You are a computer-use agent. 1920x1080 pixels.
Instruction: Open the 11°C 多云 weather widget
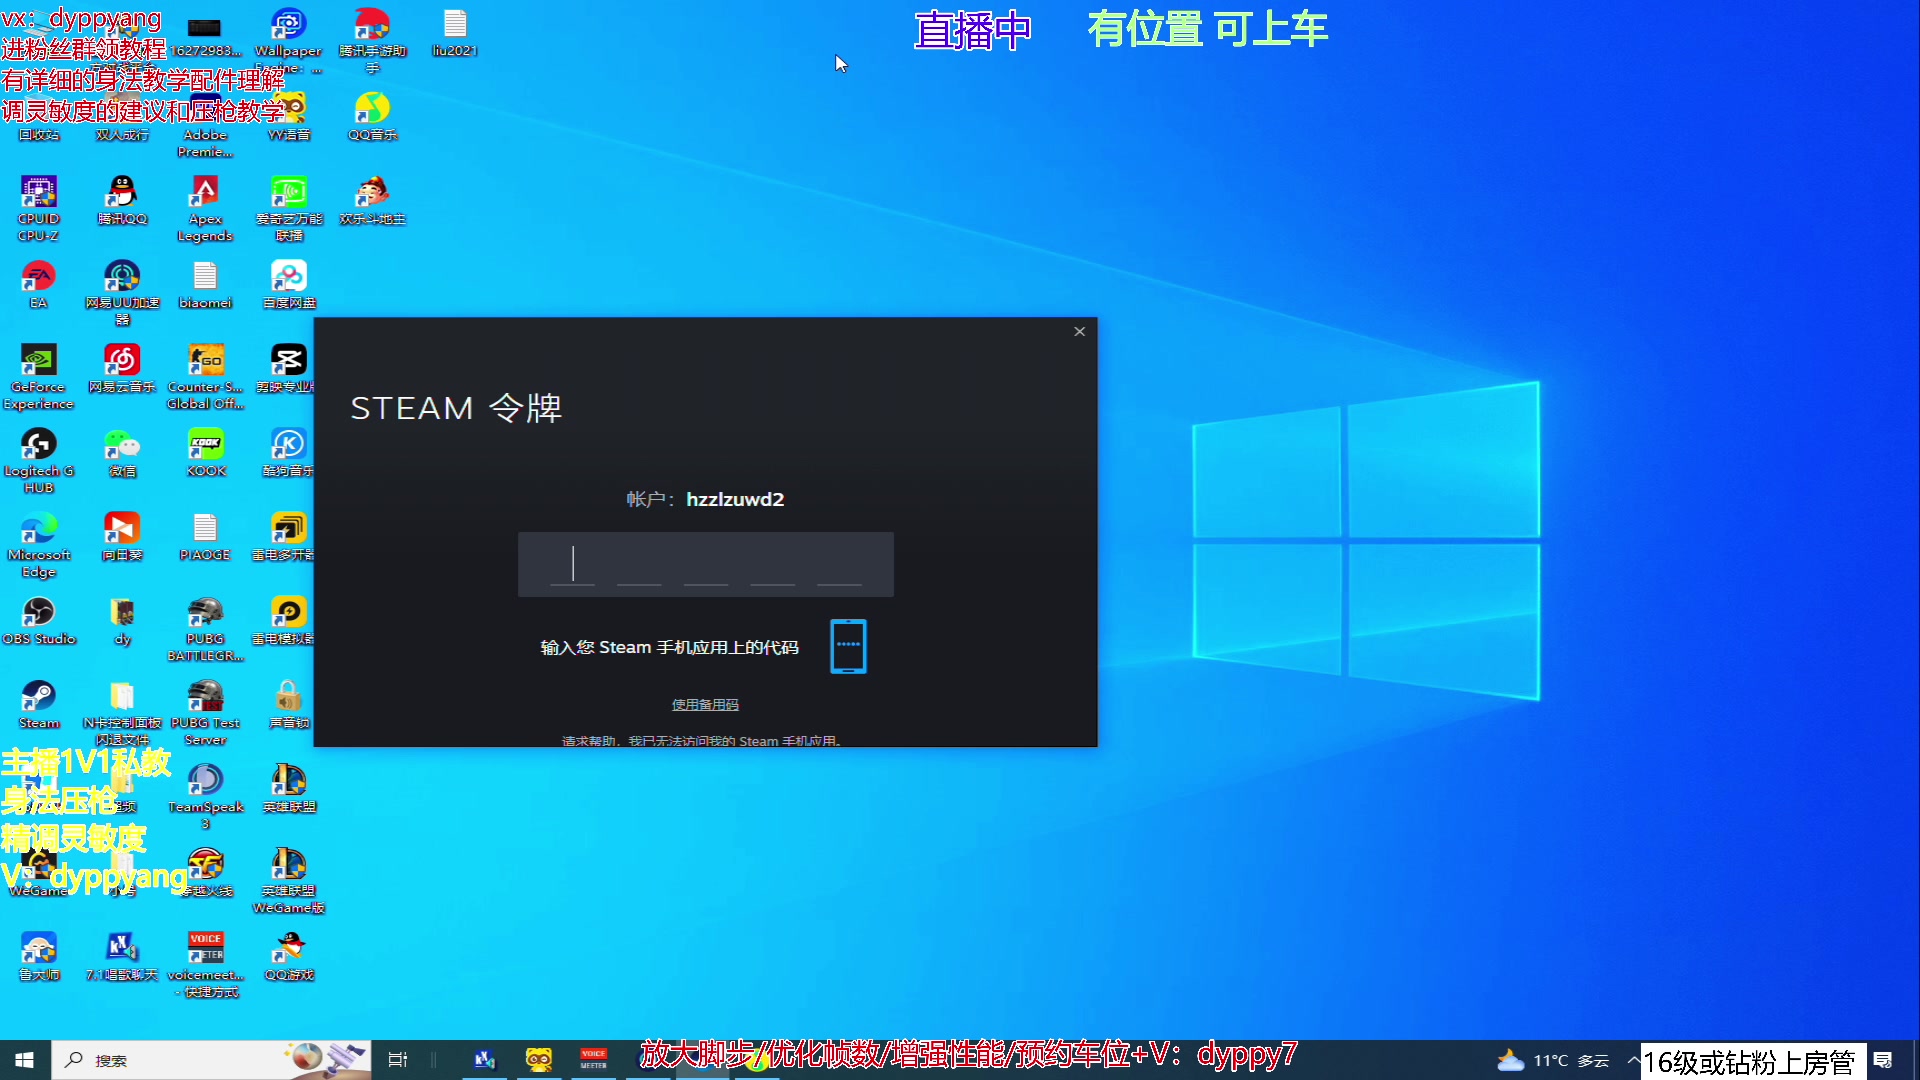pos(1553,1060)
